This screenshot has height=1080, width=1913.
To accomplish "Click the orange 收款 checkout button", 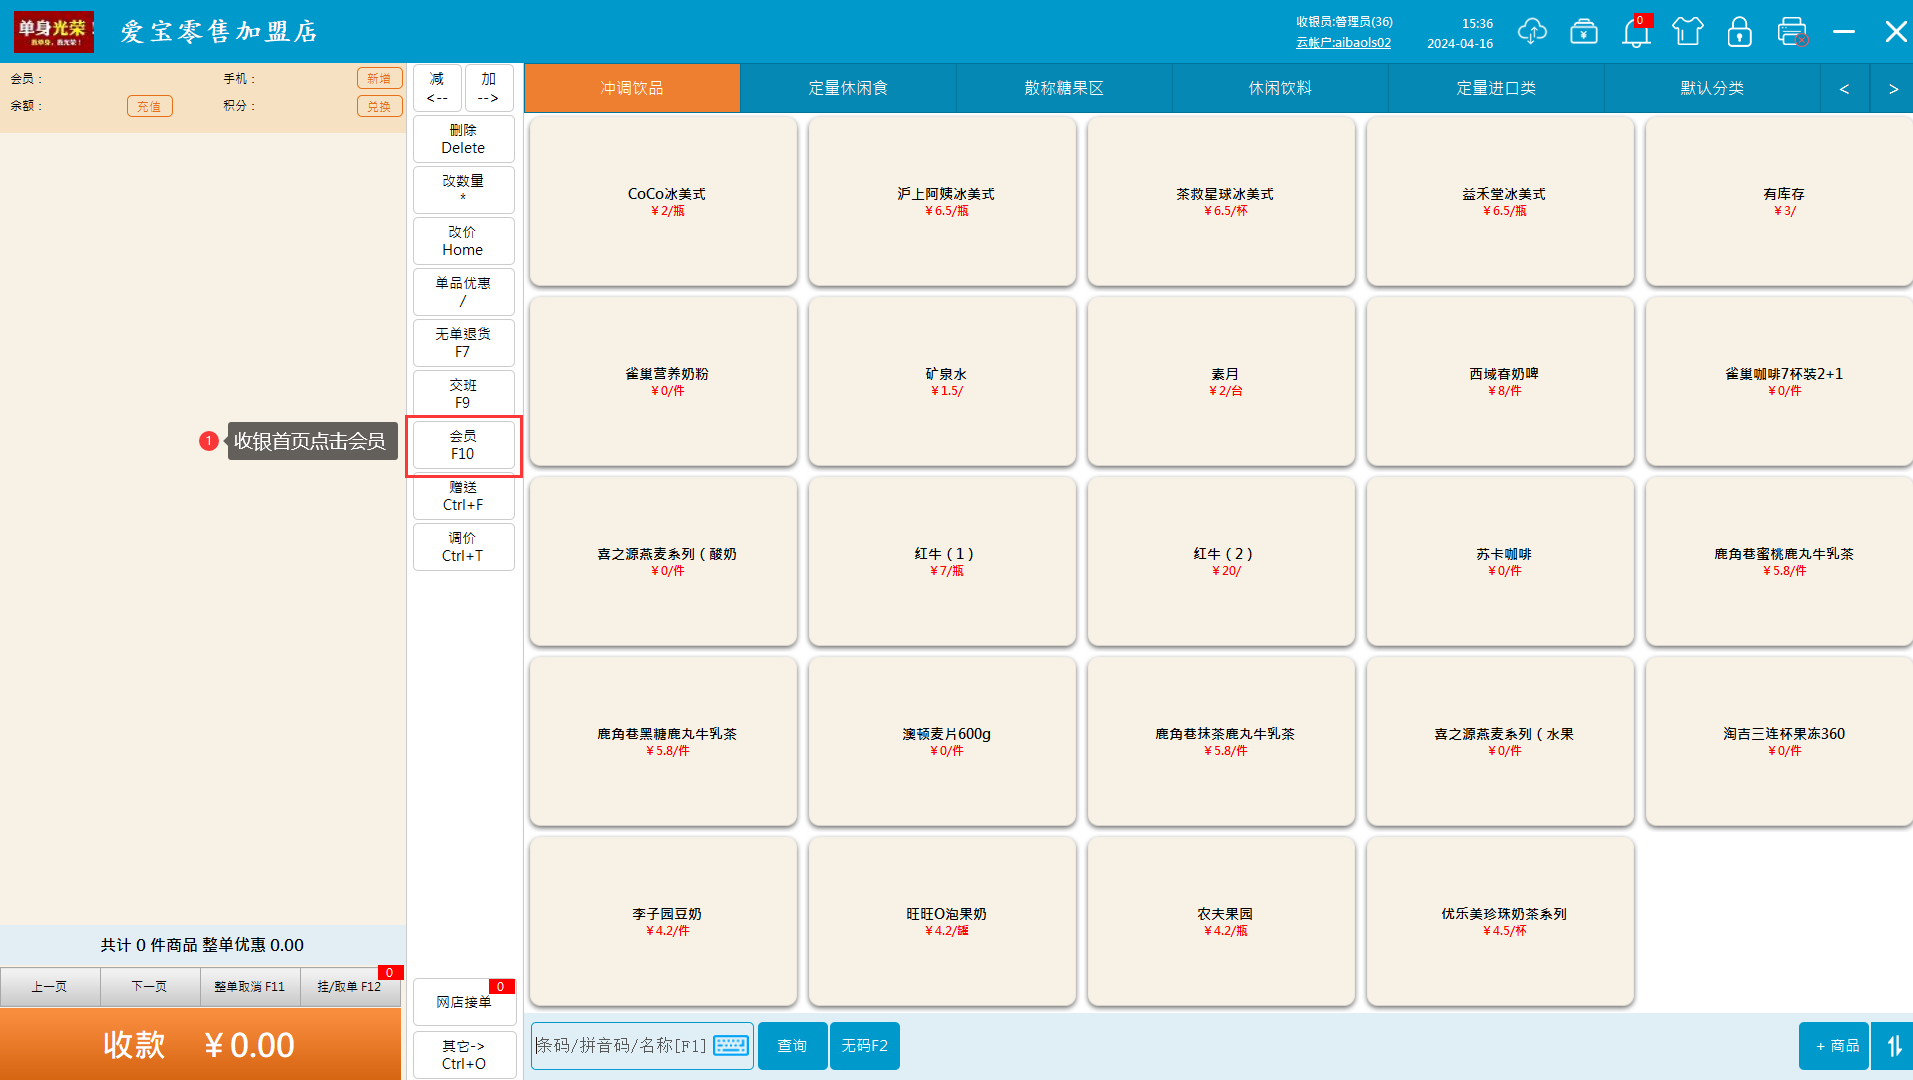I will tap(200, 1044).
